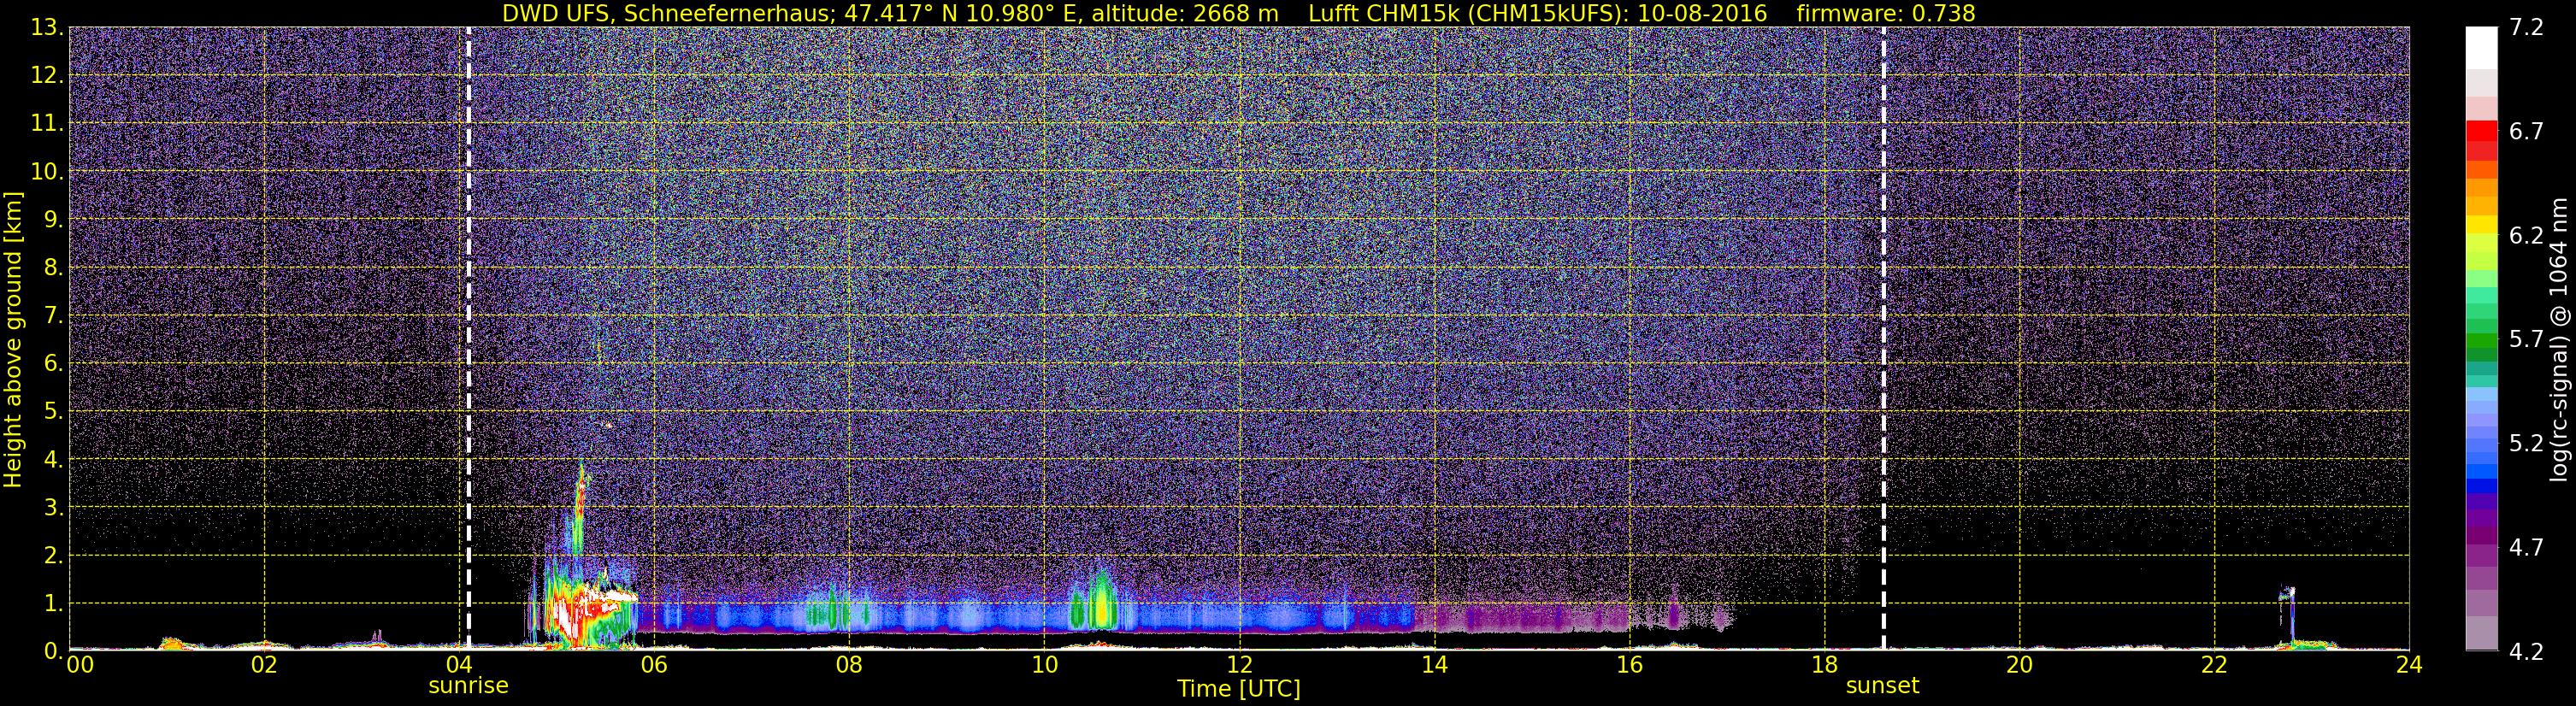Click the 'sunrise' label below the axis

click(x=468, y=686)
